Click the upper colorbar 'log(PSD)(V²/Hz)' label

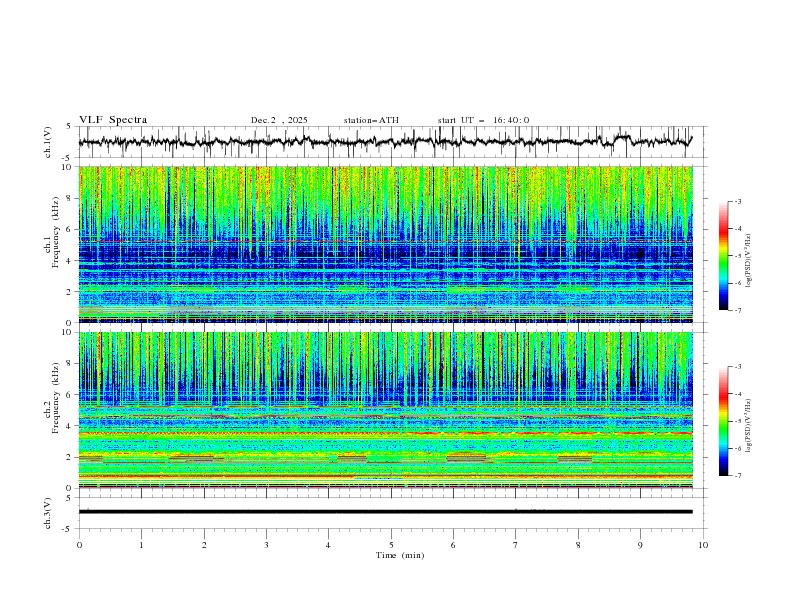click(x=749, y=261)
